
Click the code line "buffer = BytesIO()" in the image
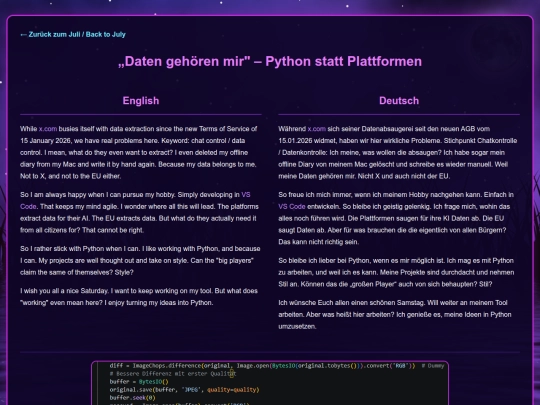pos(139,382)
